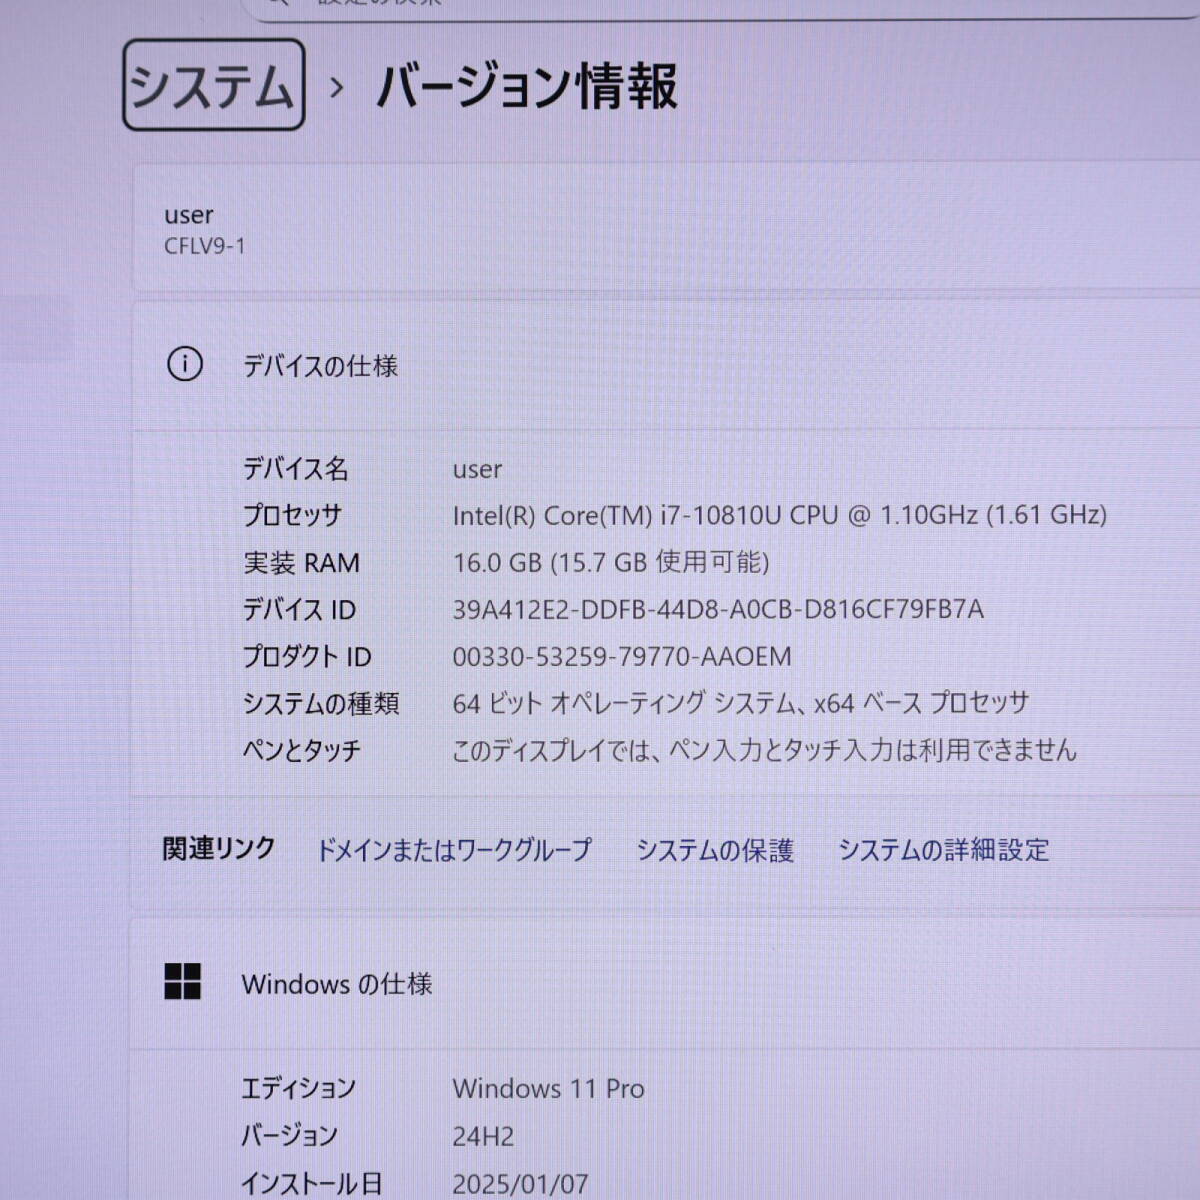
Task: Click the 関連リンク label
Action: [219, 848]
